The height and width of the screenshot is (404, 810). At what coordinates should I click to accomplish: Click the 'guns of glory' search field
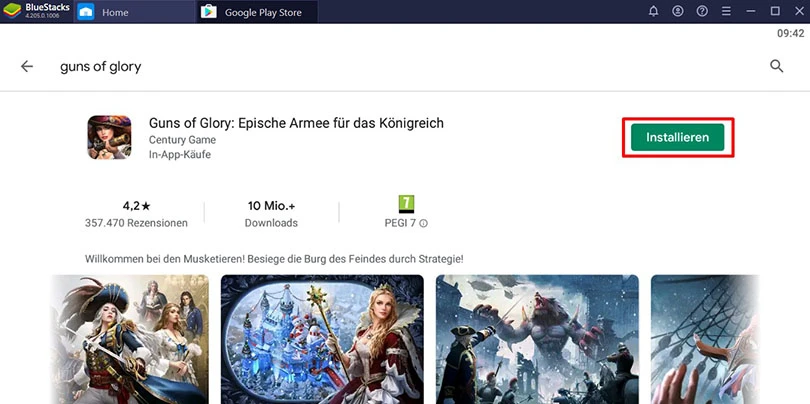point(101,67)
